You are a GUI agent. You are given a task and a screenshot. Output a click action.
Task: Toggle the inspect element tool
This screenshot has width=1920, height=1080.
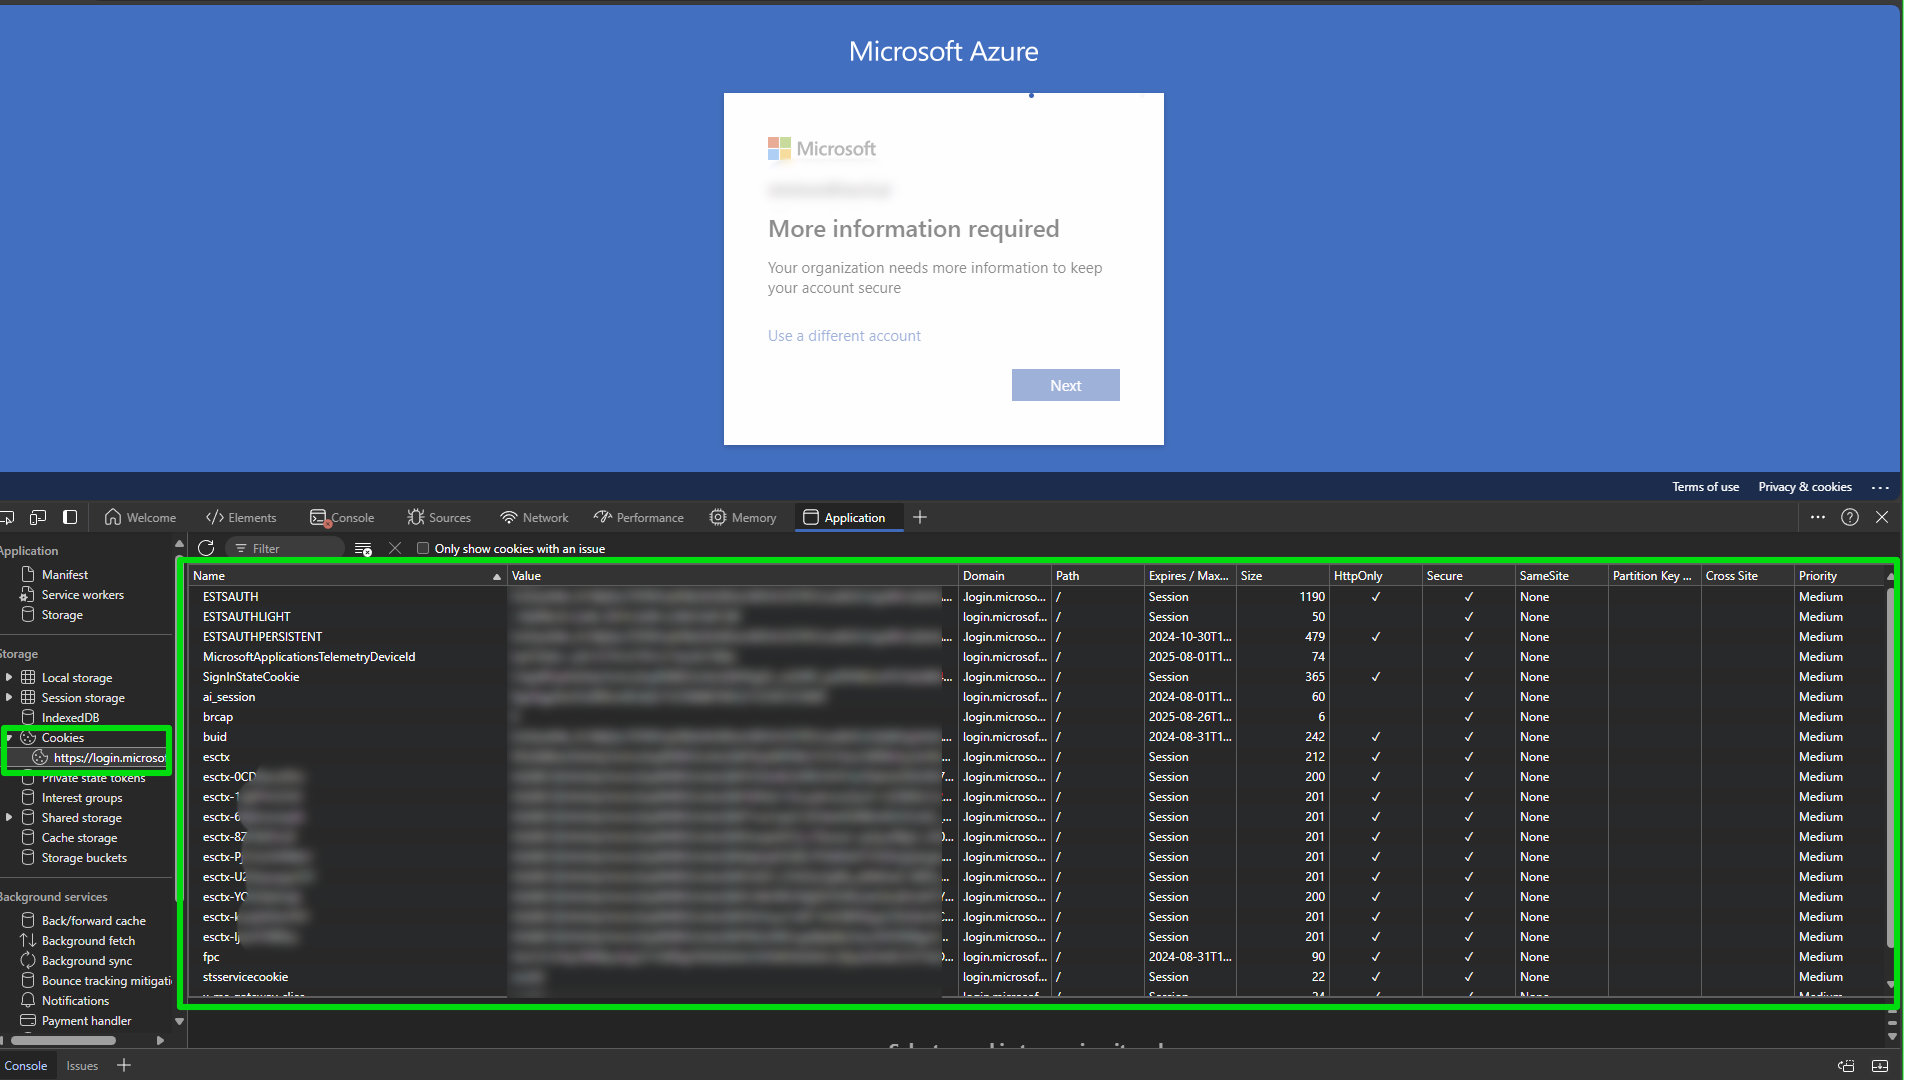click(7, 517)
